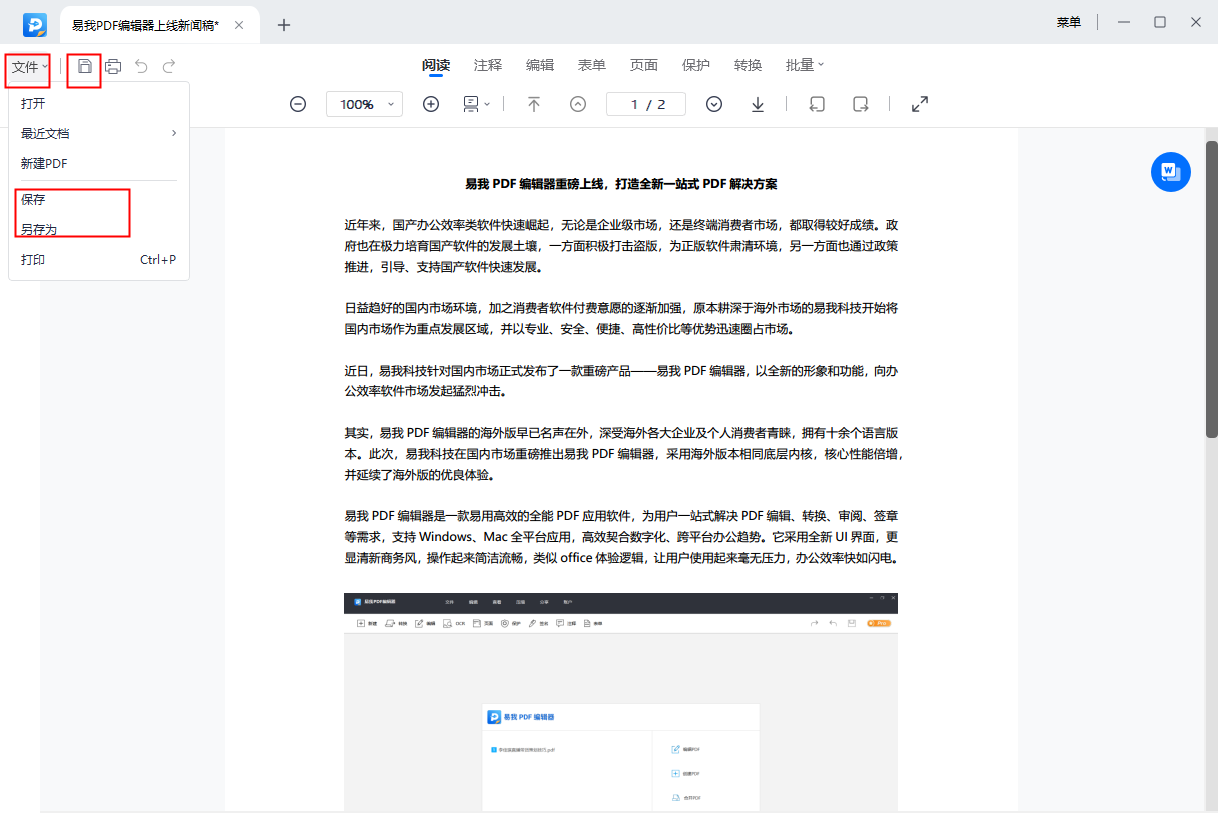1218x813 pixels.
Task: Switch to the 注释 annotation tab
Action: [x=488, y=65]
